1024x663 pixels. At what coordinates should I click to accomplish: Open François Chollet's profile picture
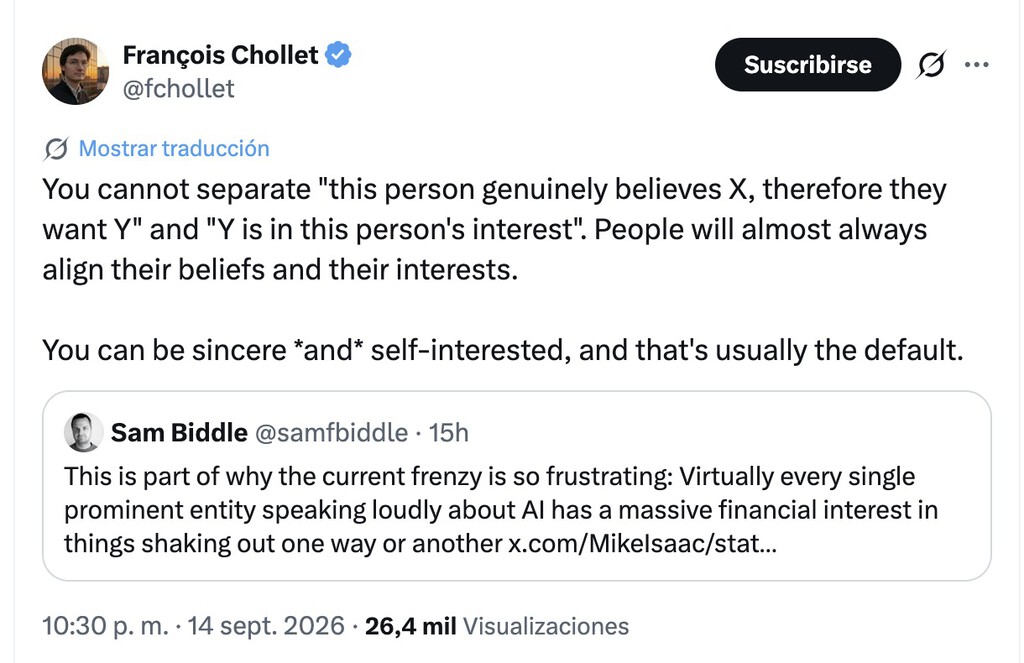click(x=75, y=71)
